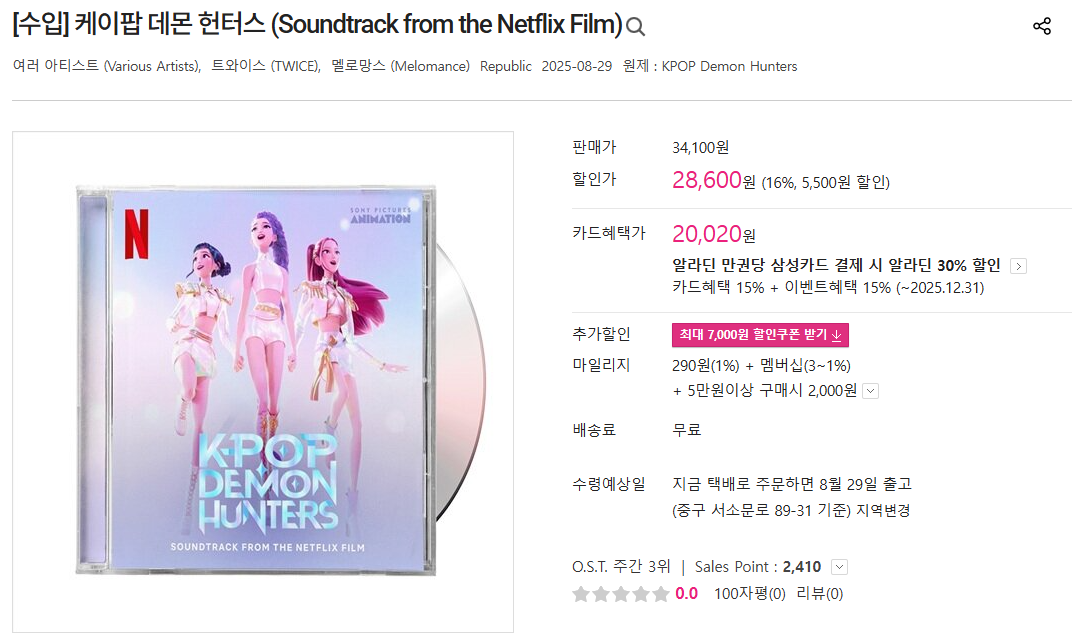The width and height of the screenshot is (1080, 639).
Task: Open the 트와이스 (TWICE) artist link
Action: tap(266, 66)
